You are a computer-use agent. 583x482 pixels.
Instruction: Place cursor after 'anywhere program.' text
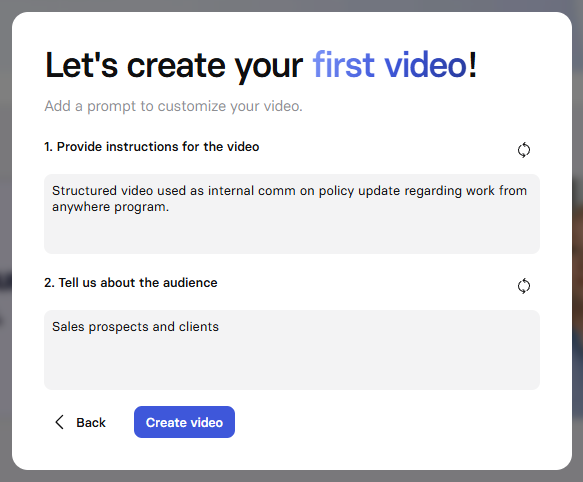point(170,207)
